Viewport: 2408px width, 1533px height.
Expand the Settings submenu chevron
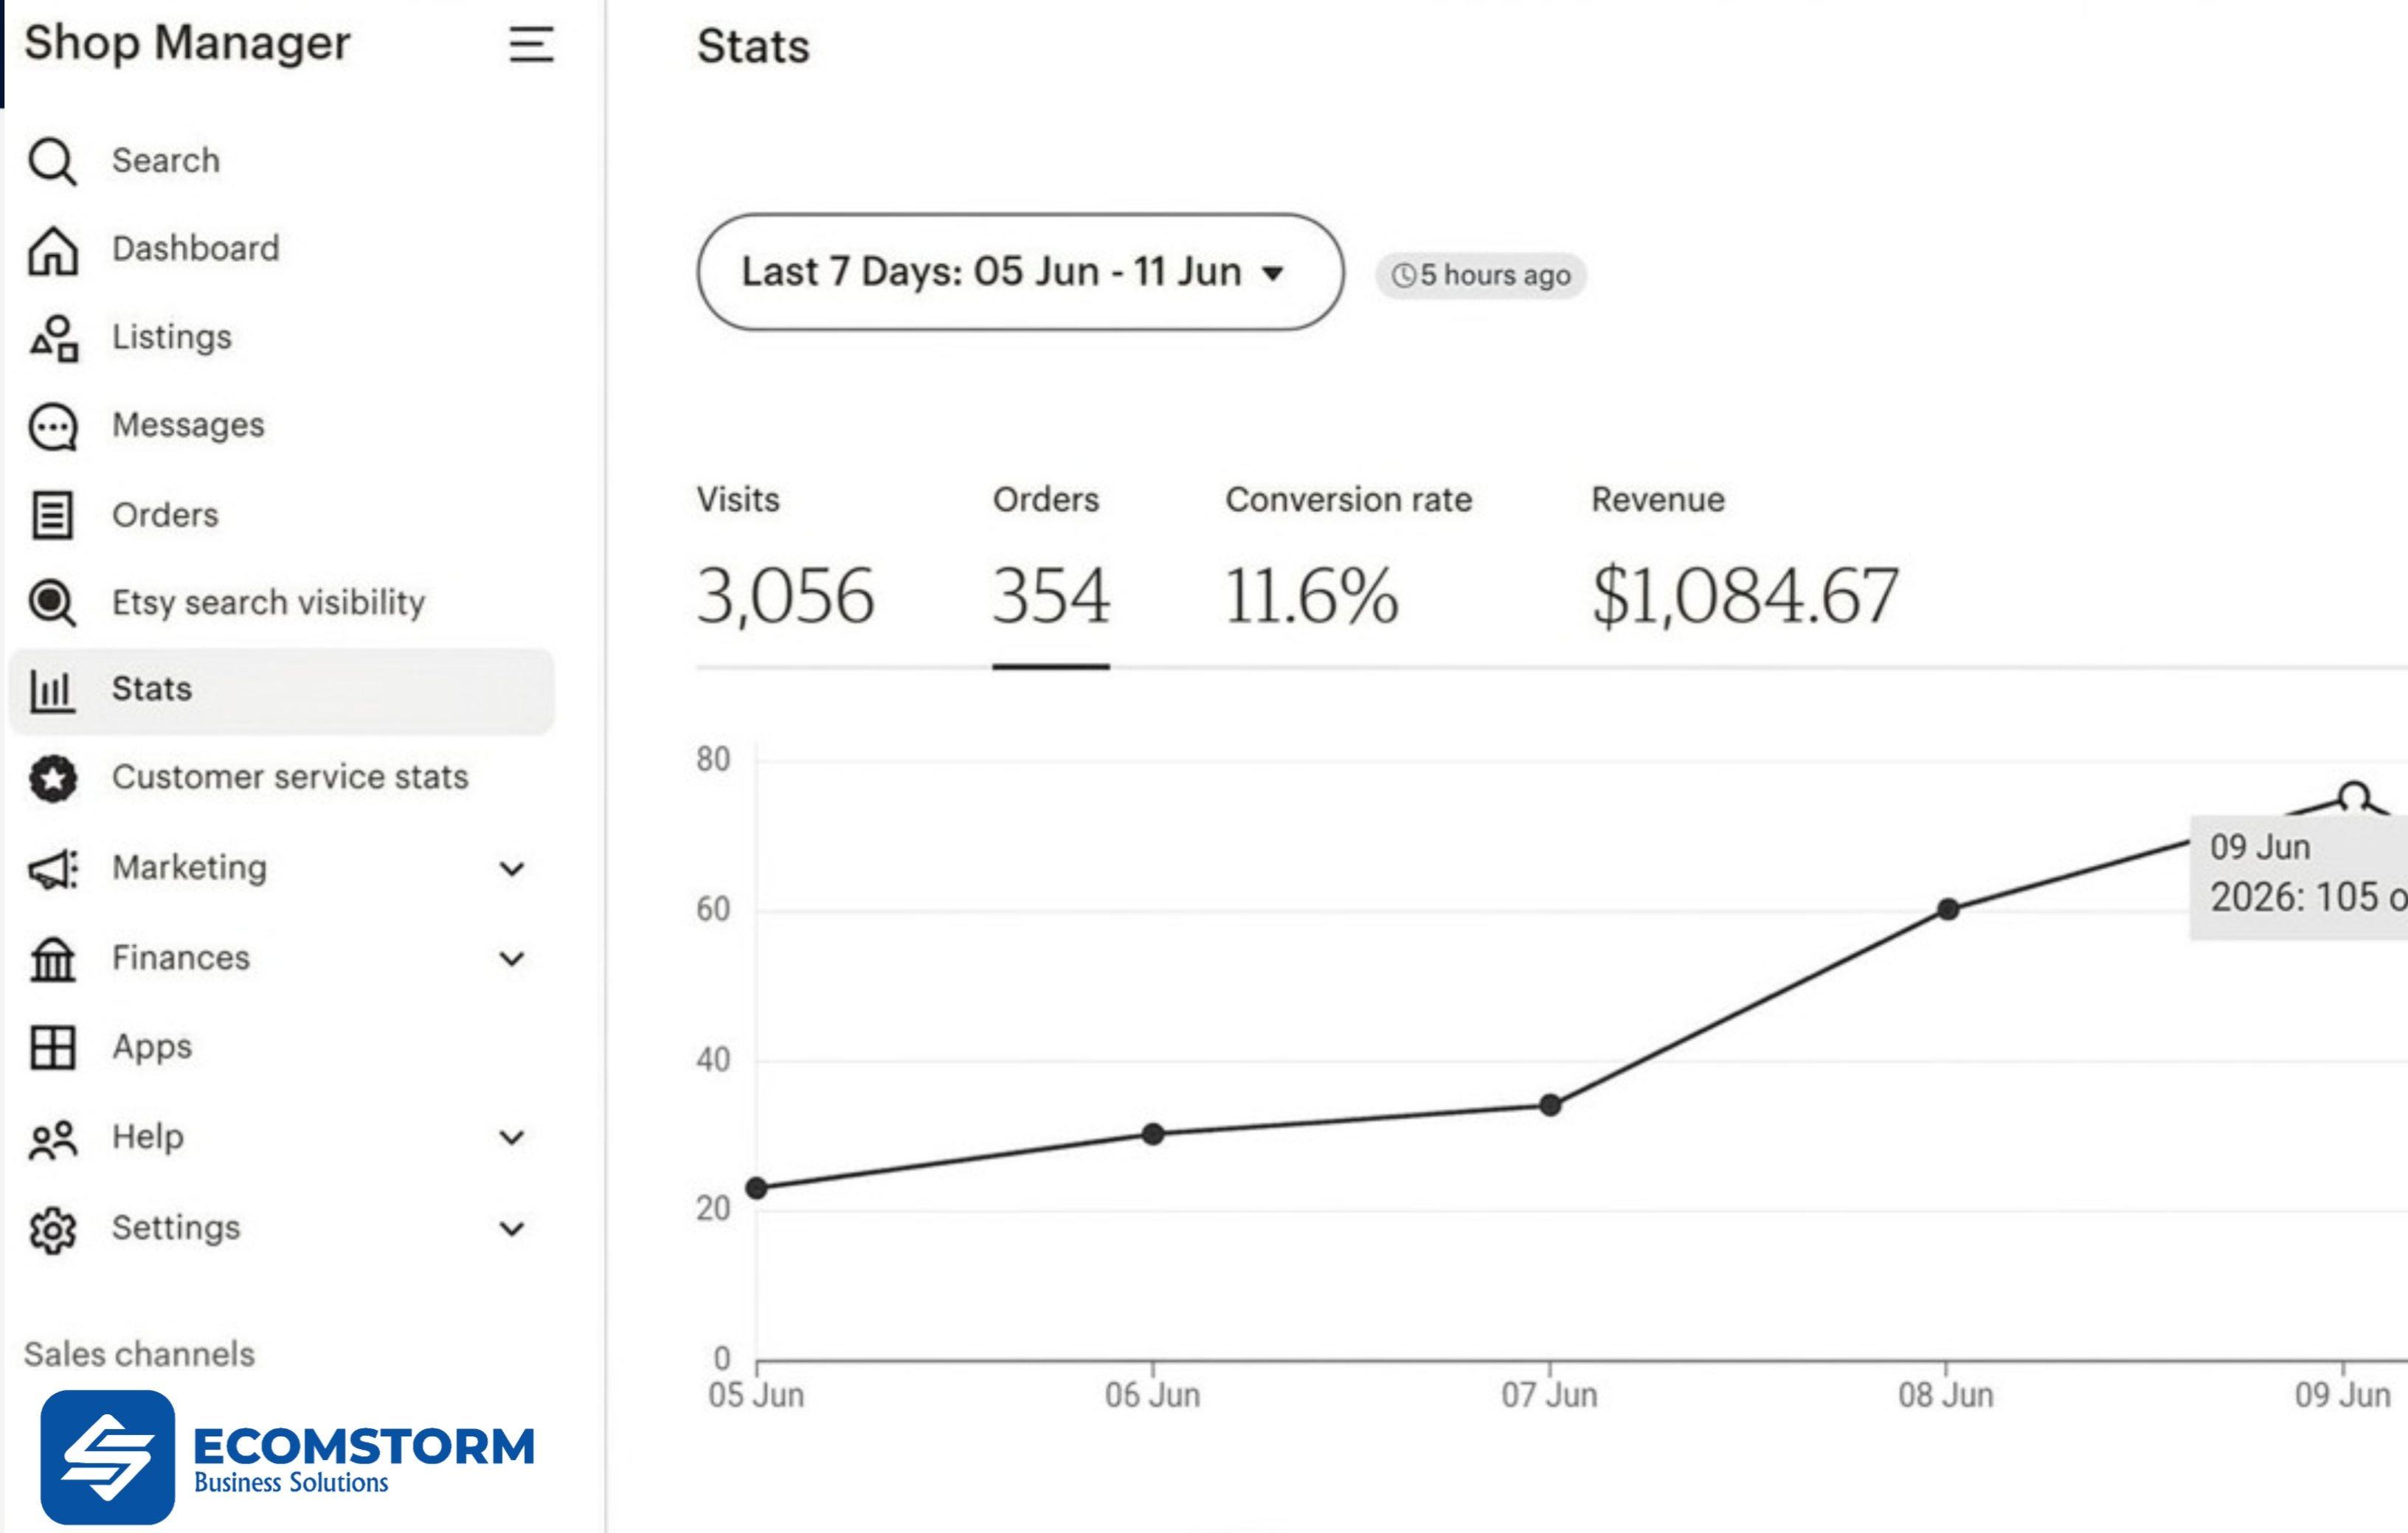pos(512,1228)
